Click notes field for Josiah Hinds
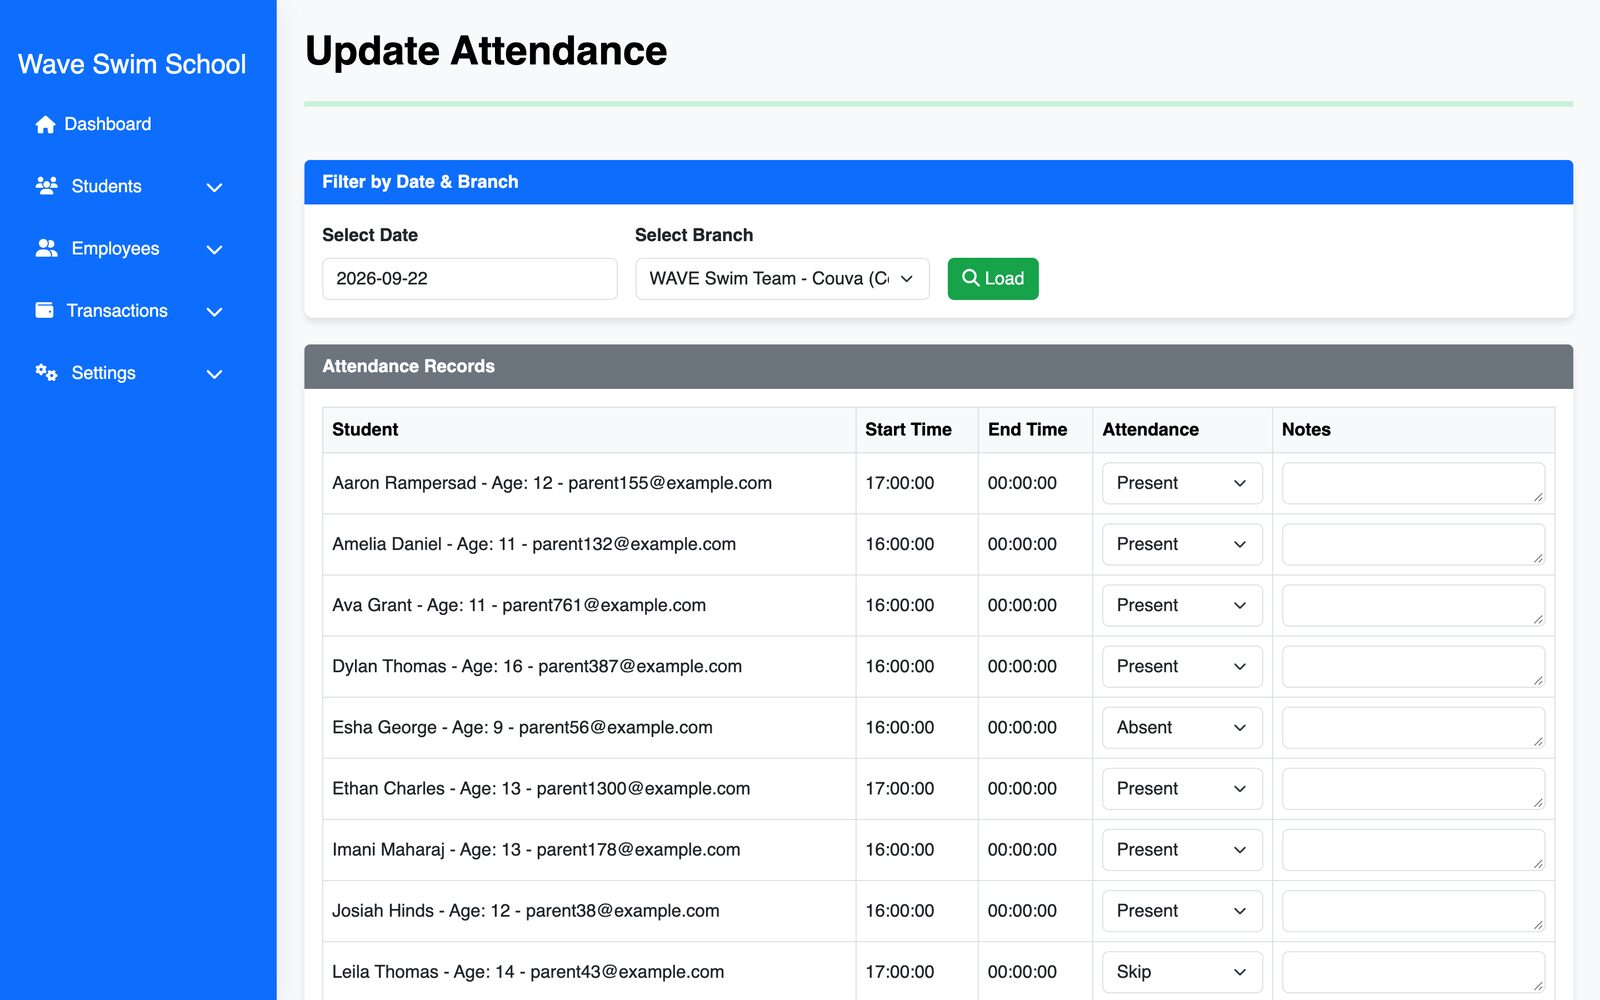1600x1000 pixels. click(x=1413, y=910)
